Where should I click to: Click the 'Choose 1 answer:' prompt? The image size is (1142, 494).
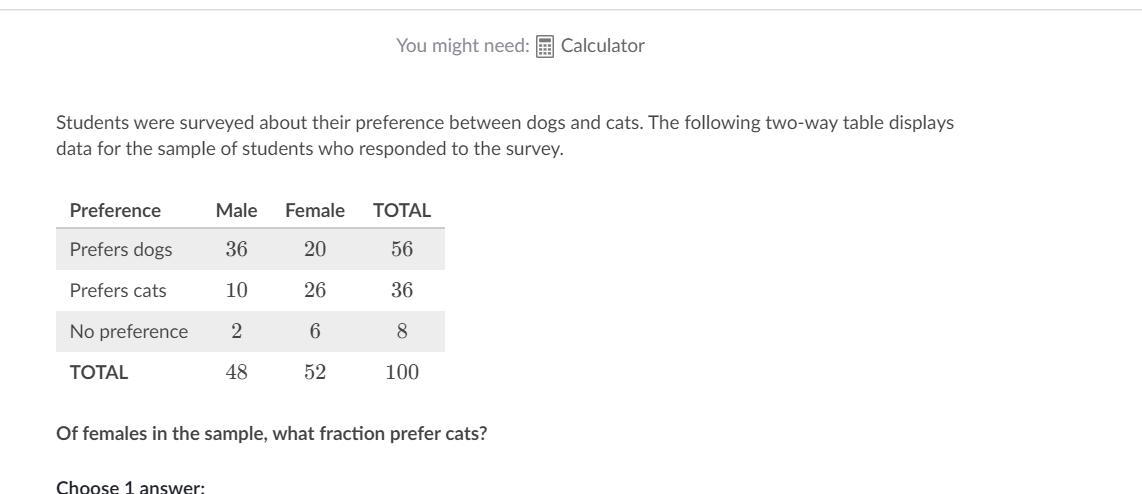(x=130, y=487)
